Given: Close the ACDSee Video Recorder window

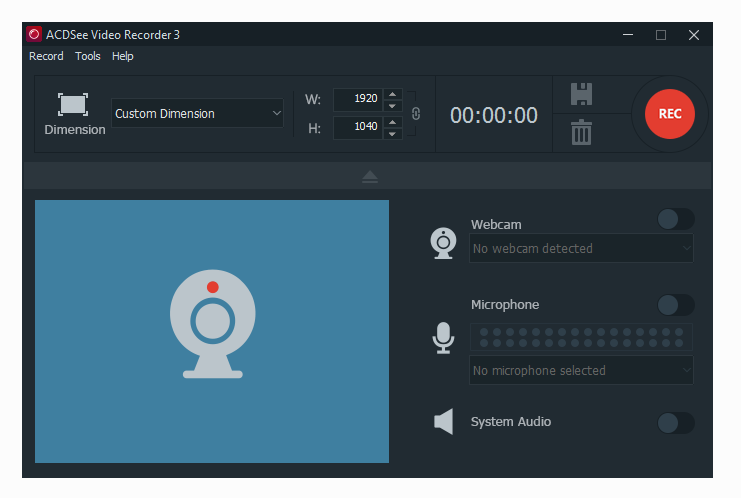Looking at the screenshot, I should click(x=694, y=35).
